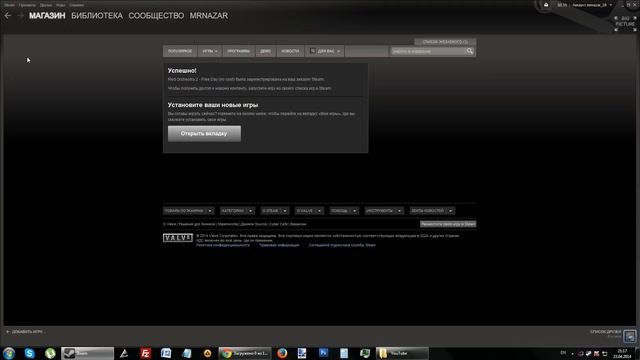Switch to Big Picture mode
Image resolution: width=640 pixels, height=360 pixels.
tap(625, 24)
